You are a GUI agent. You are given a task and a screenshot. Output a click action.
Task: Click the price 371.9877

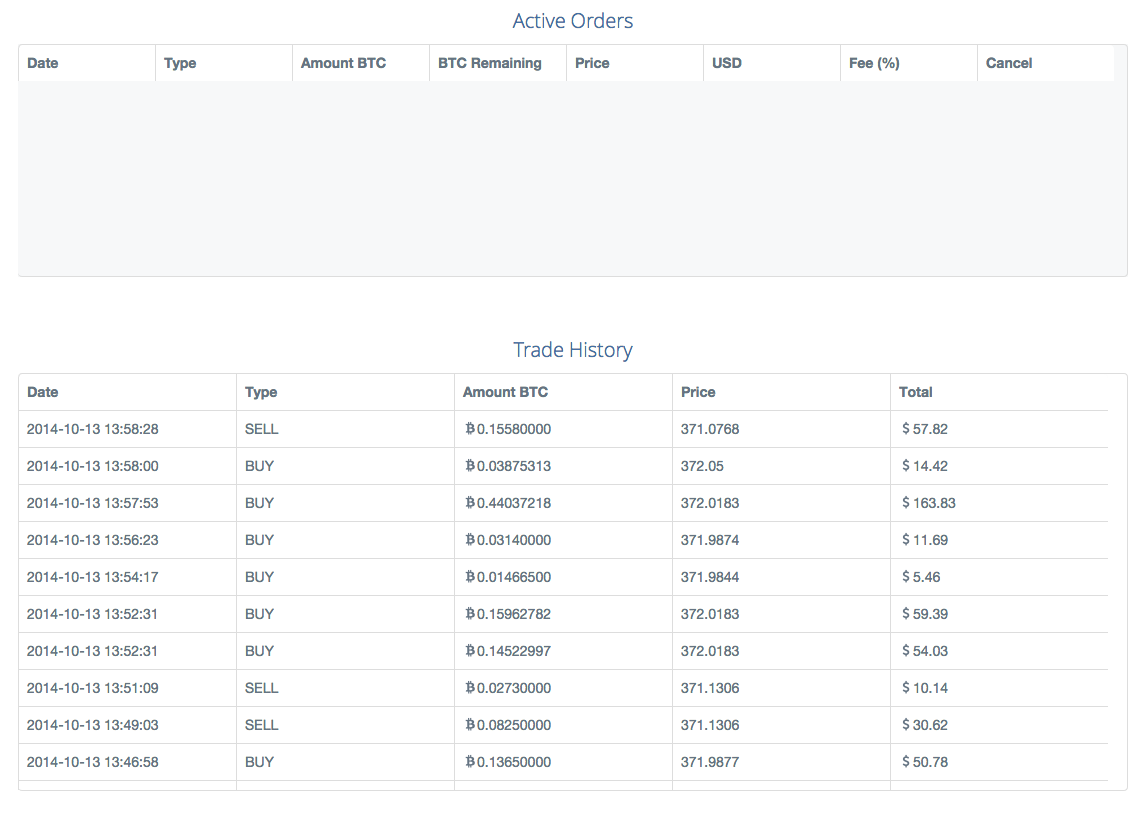tap(710, 762)
